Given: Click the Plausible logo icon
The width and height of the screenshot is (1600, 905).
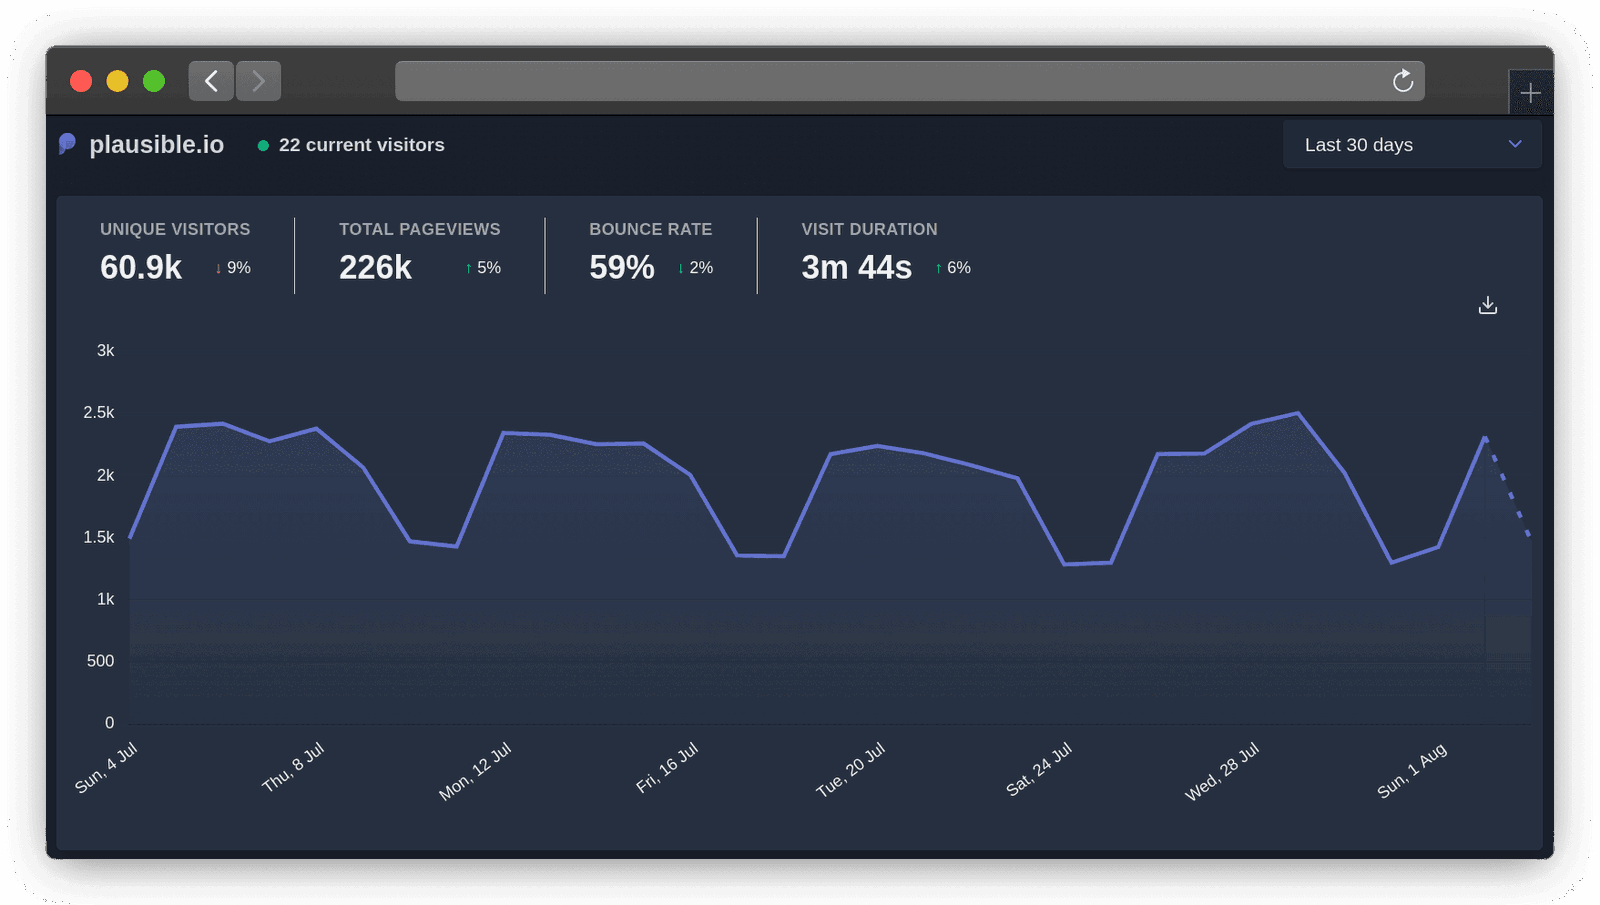Looking at the screenshot, I should (66, 144).
